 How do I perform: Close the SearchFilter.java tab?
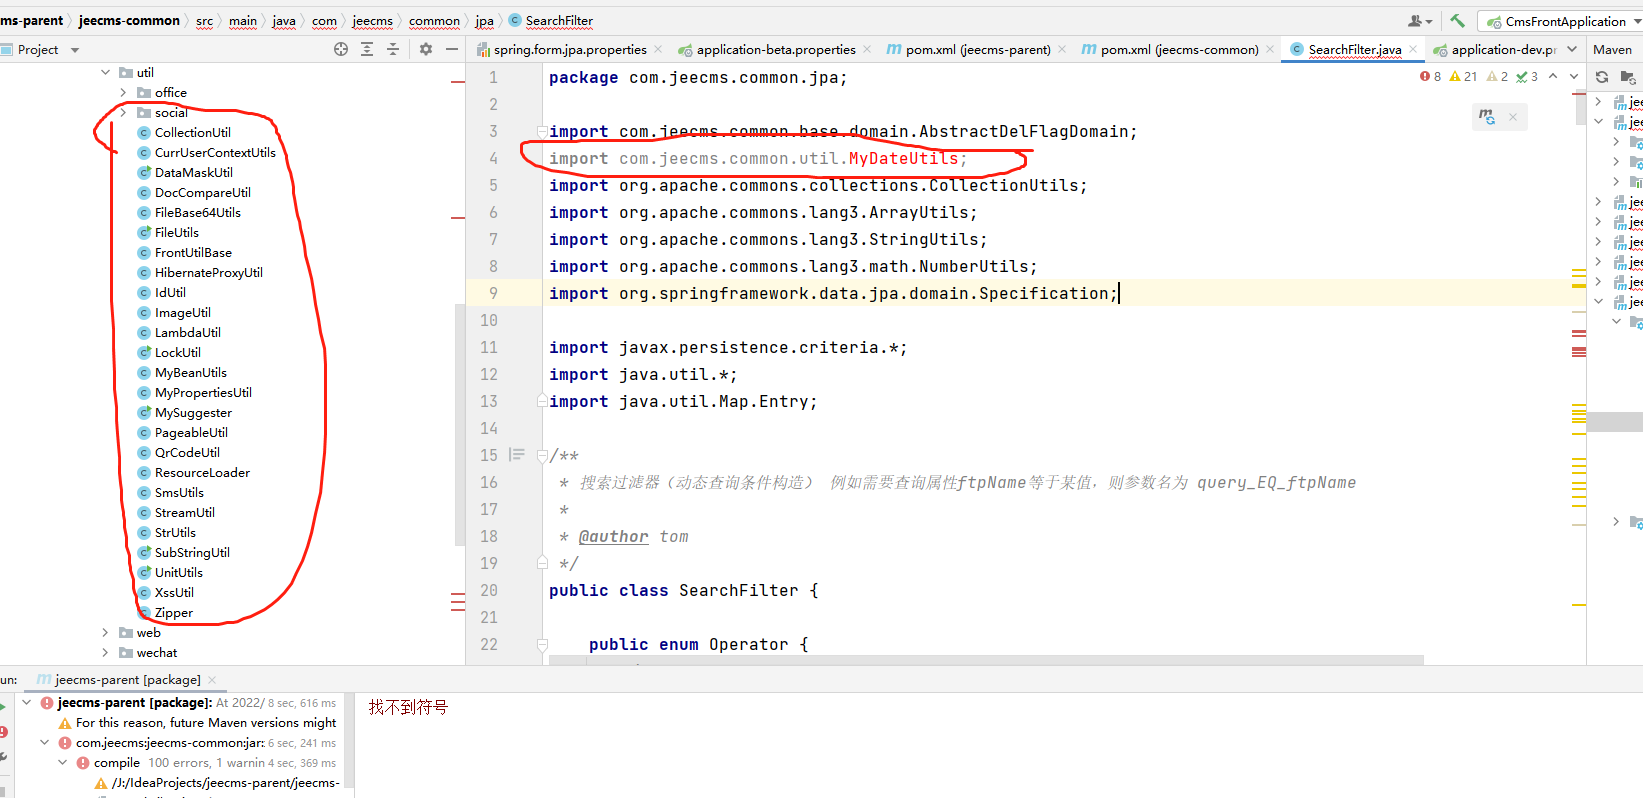1413,49
